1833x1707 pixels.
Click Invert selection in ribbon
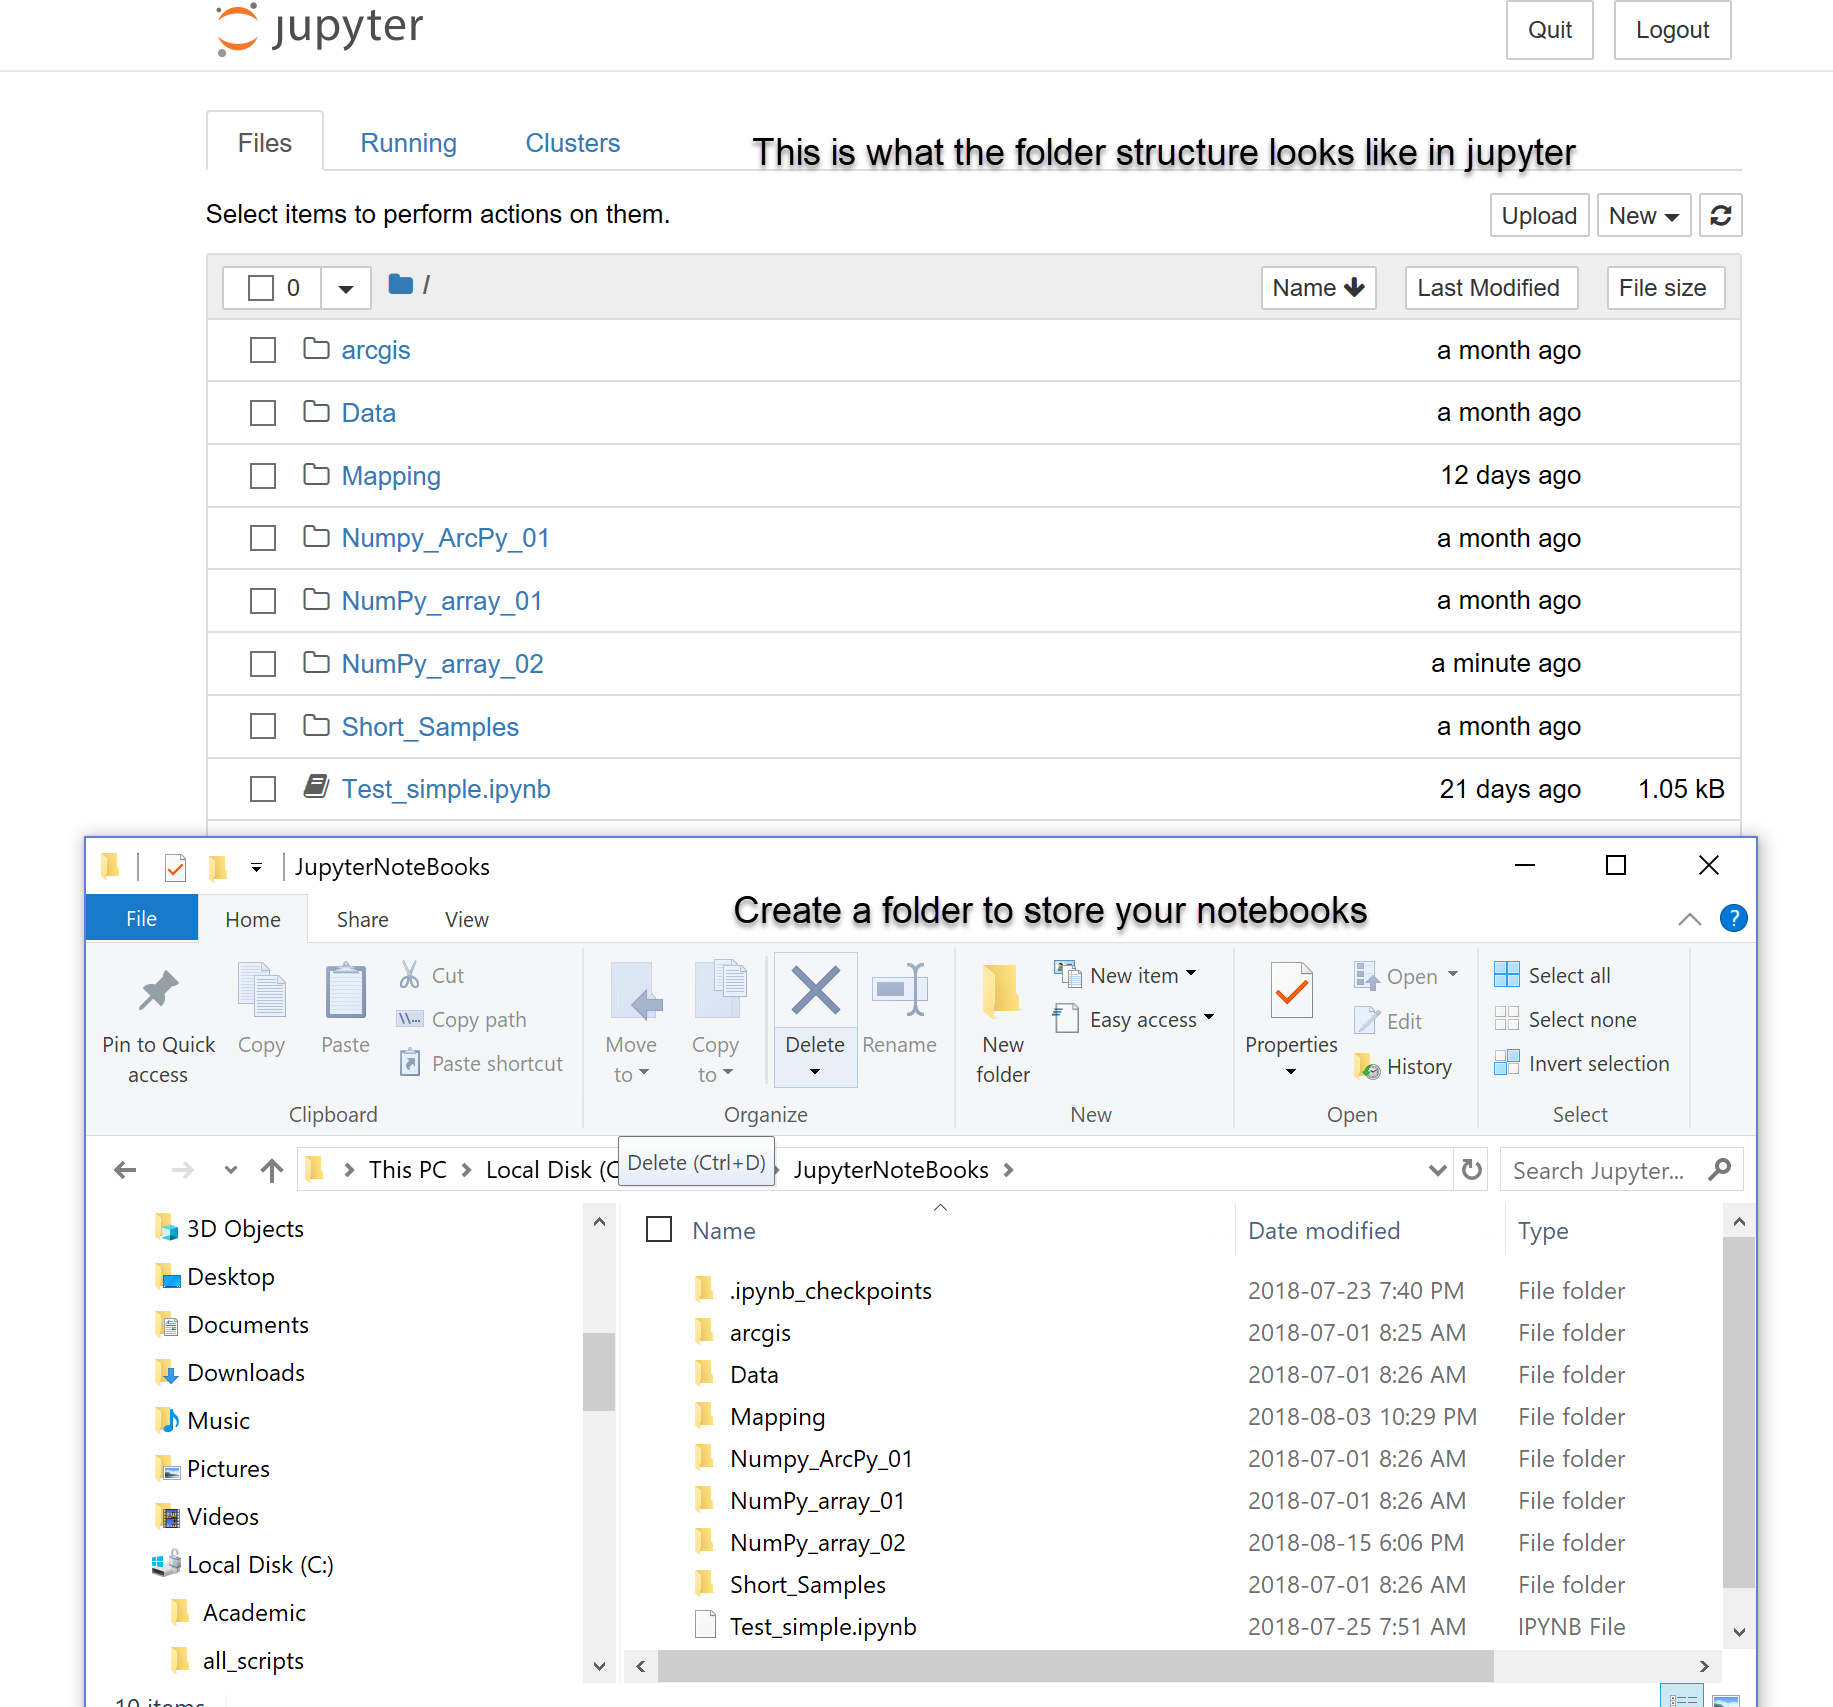(1581, 1063)
